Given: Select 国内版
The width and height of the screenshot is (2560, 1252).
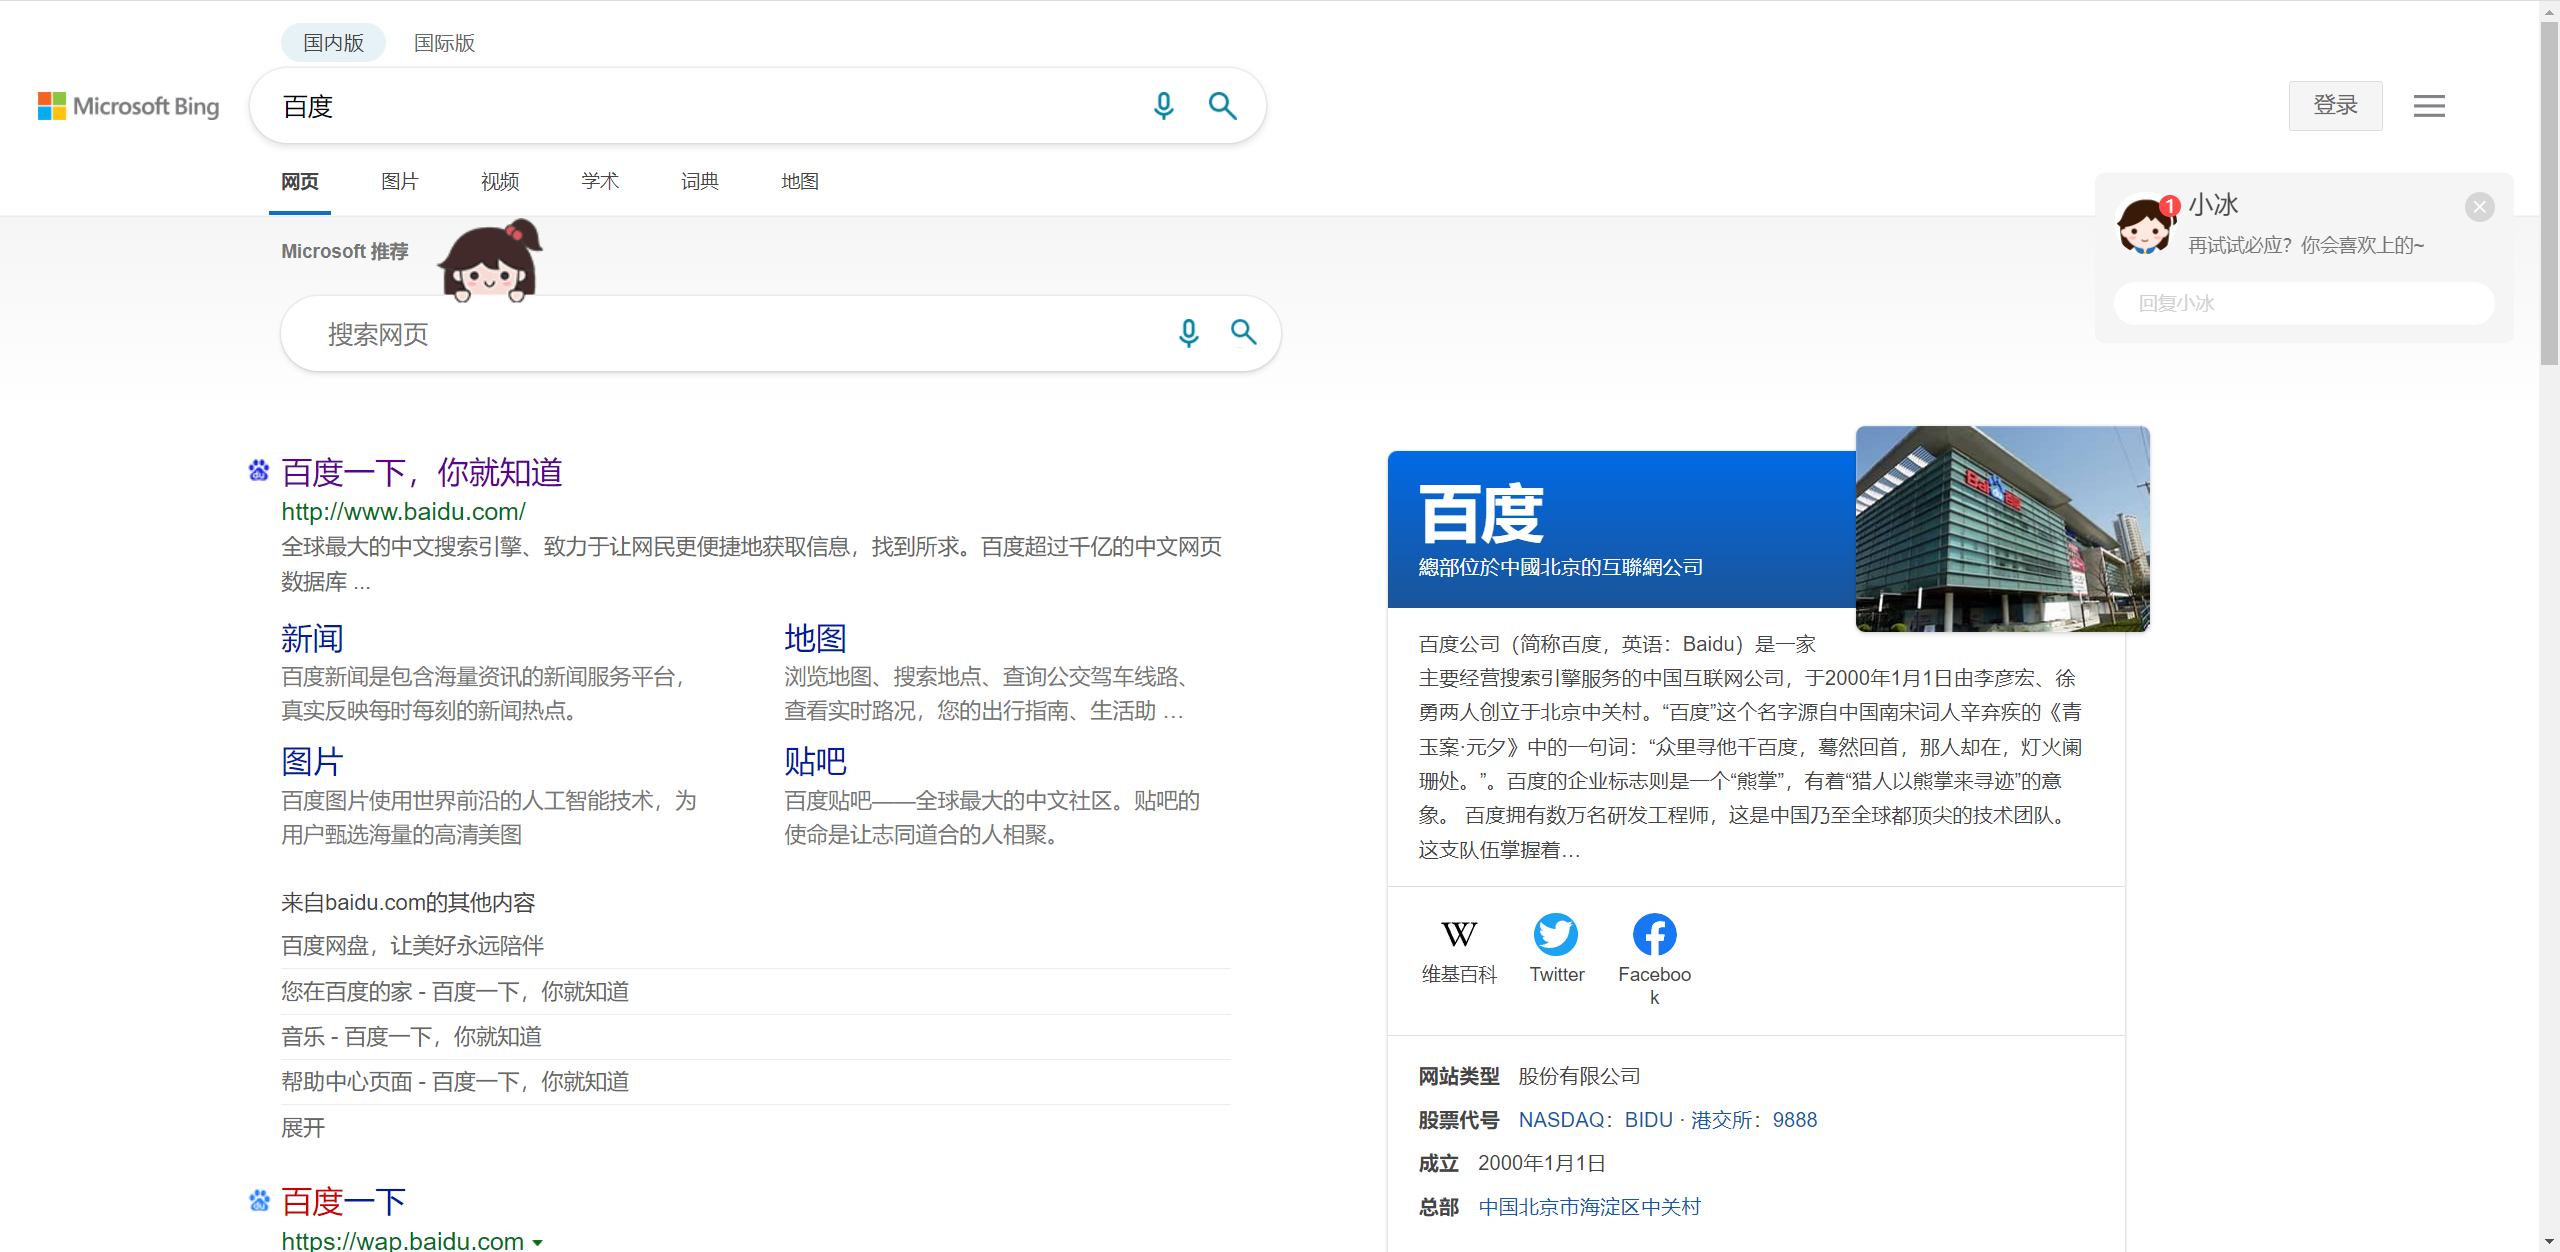Looking at the screenshot, I should point(332,42).
